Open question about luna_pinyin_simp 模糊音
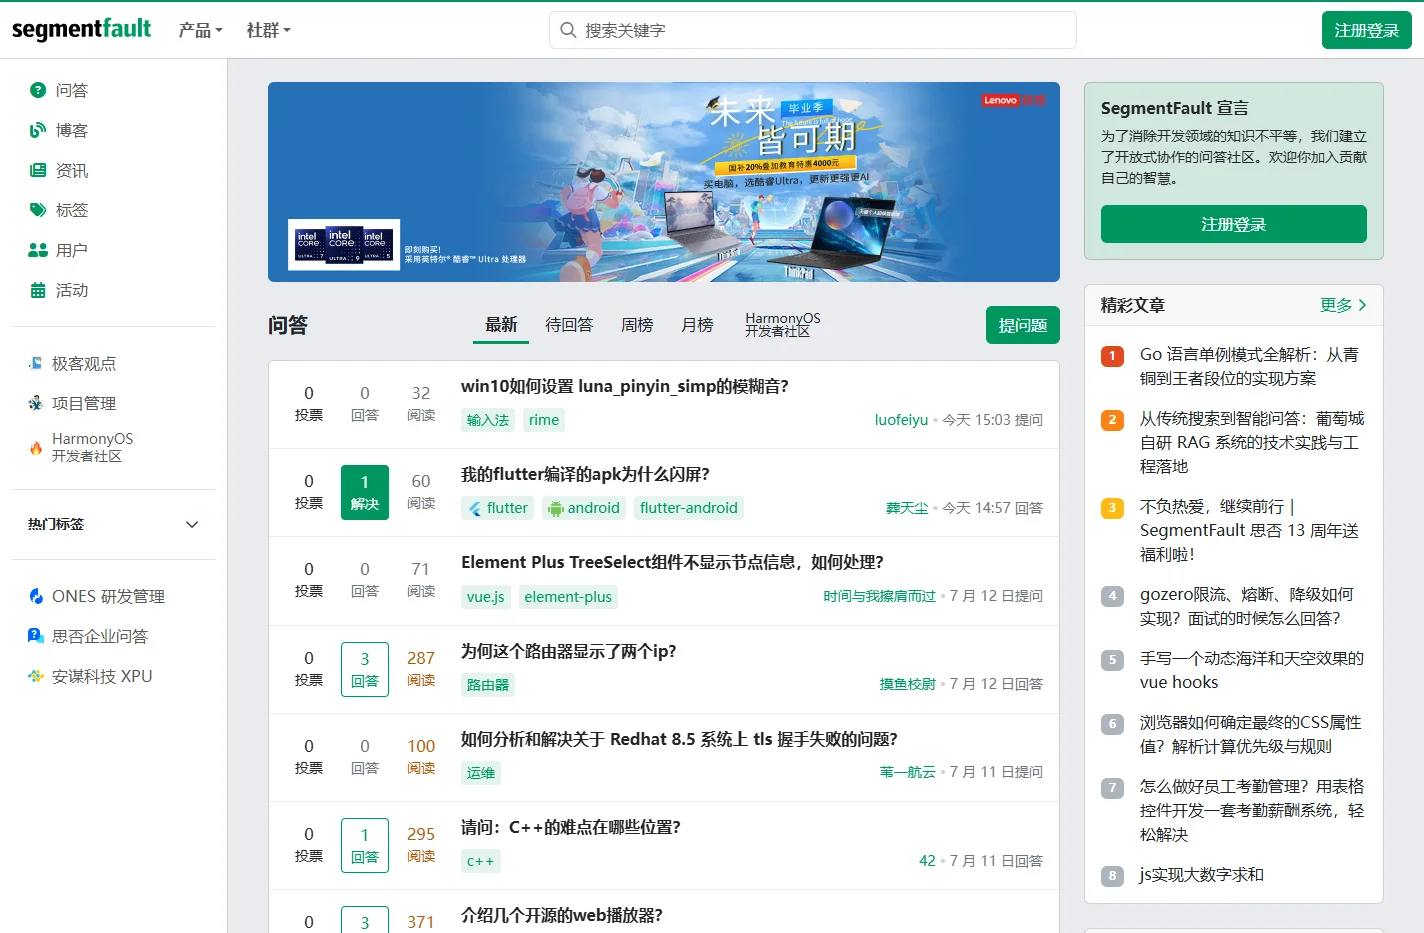Image resolution: width=1424 pixels, height=933 pixels. 625,386
